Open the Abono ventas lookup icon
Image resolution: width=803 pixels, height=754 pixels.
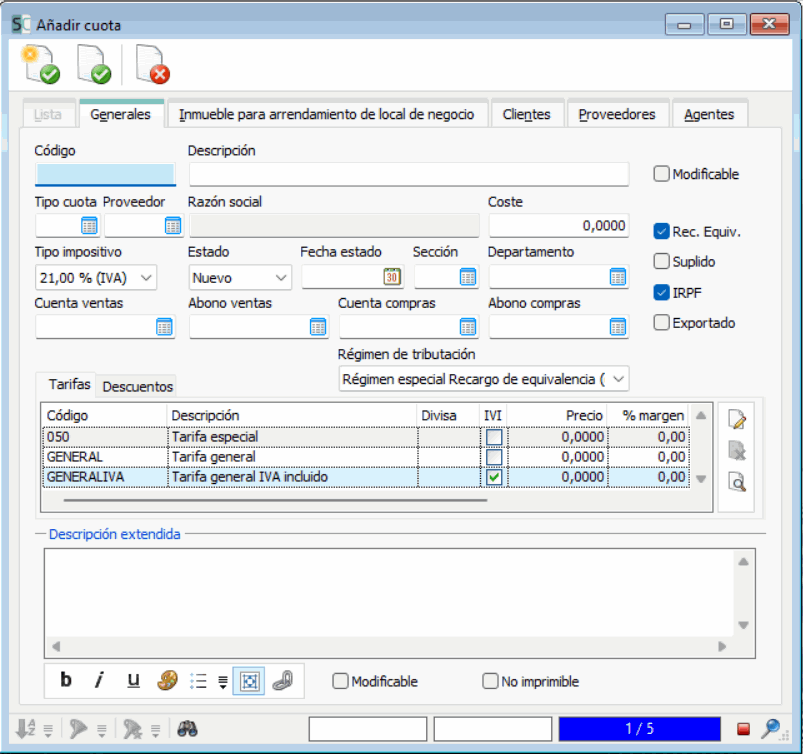click(318, 327)
